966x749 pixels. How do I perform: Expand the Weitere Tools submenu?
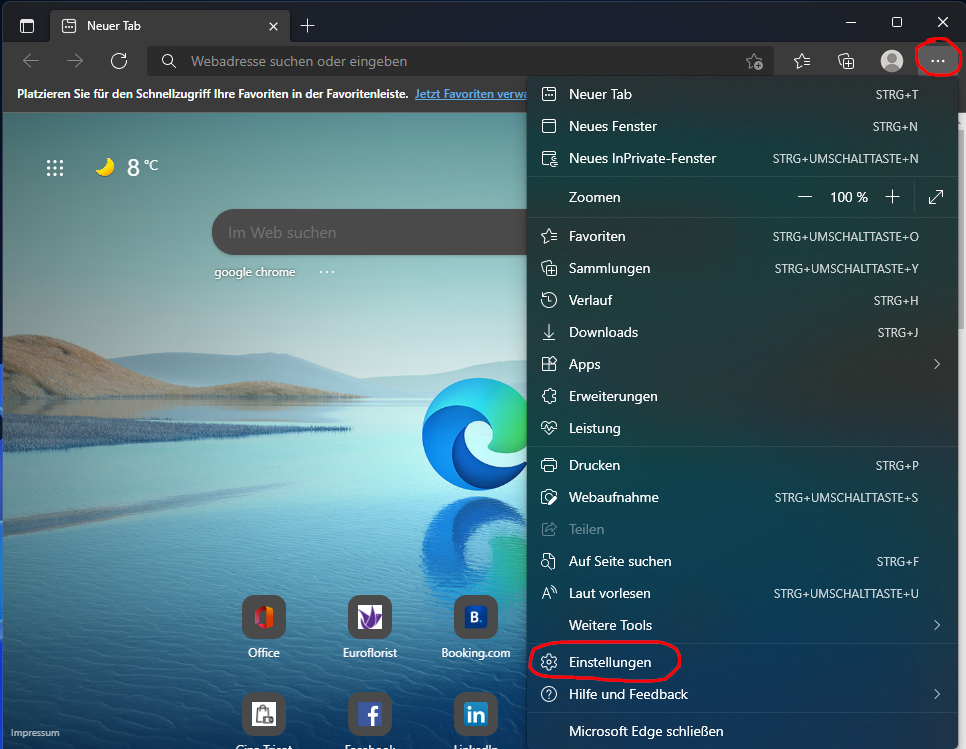[x=936, y=625]
